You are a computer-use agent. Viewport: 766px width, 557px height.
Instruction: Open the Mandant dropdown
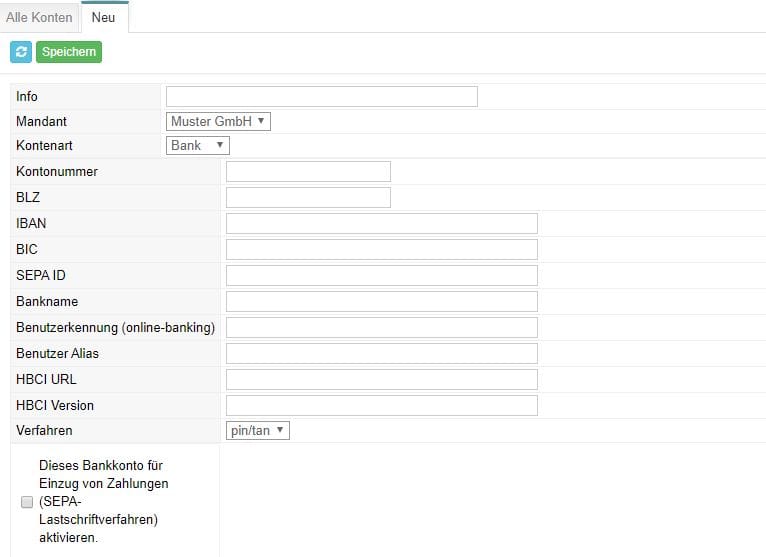(x=218, y=121)
